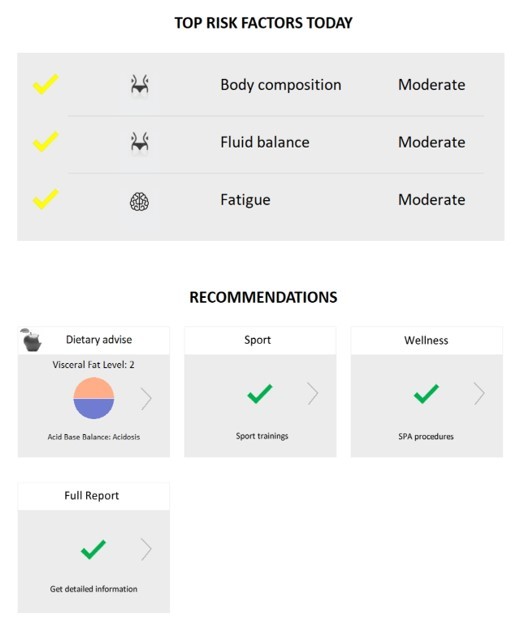Toggle yellow checkmark for Fatigue row
The height and width of the screenshot is (632, 523).
click(46, 199)
